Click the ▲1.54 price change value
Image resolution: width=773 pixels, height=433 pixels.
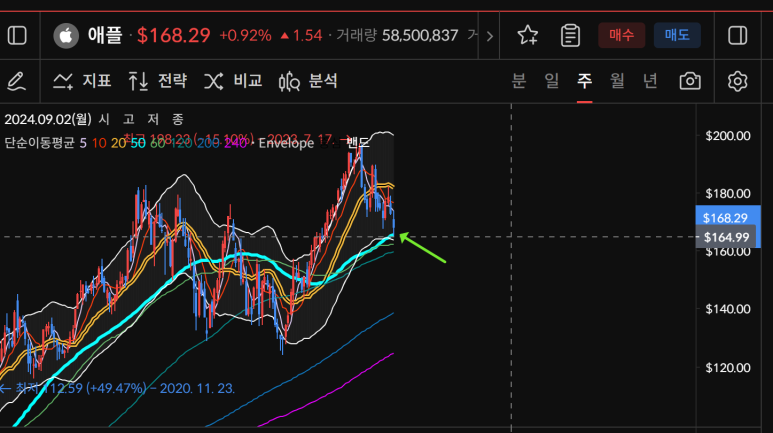tap(301, 36)
